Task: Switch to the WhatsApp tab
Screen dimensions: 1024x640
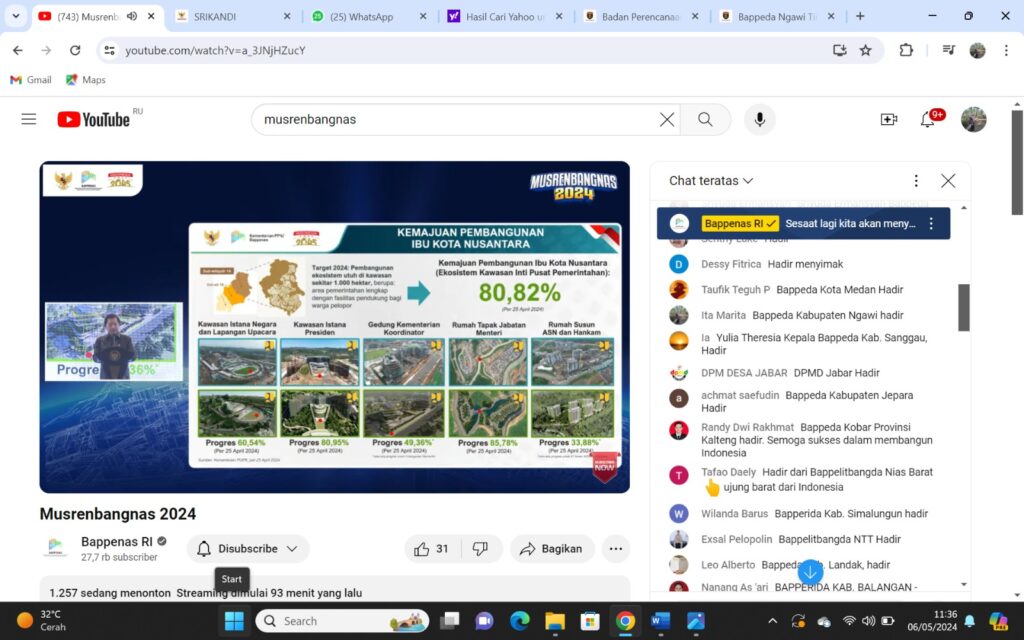Action: (370, 16)
